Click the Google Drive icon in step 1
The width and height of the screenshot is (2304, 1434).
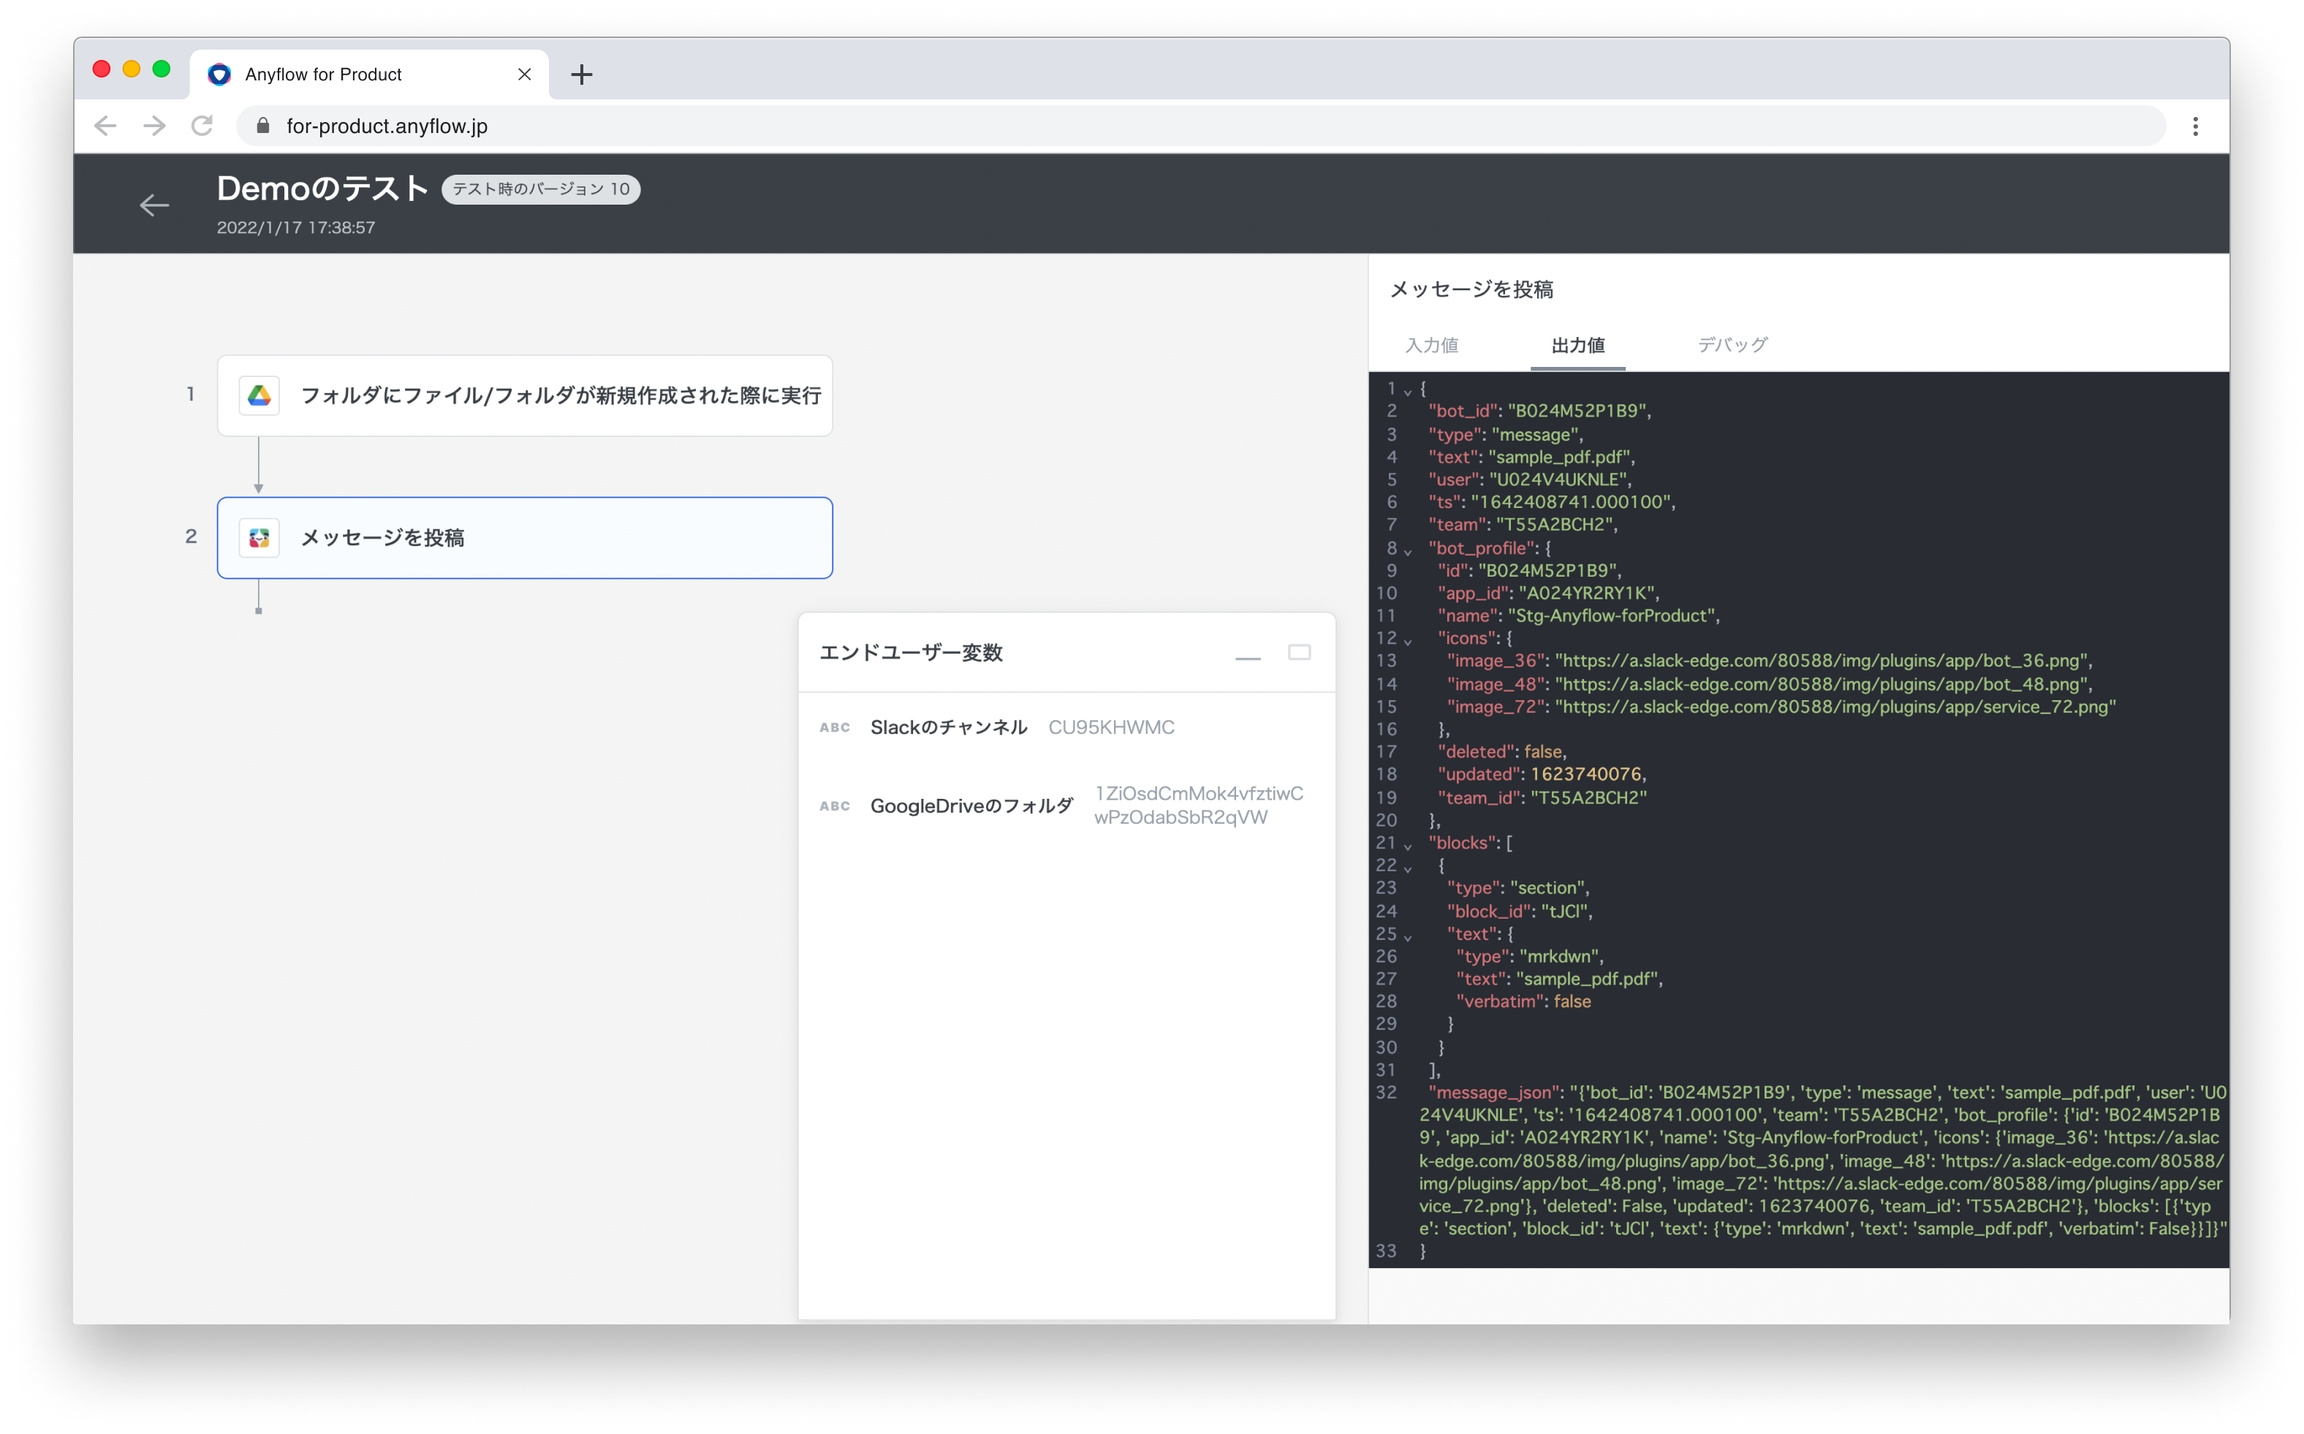pyautogui.click(x=259, y=396)
